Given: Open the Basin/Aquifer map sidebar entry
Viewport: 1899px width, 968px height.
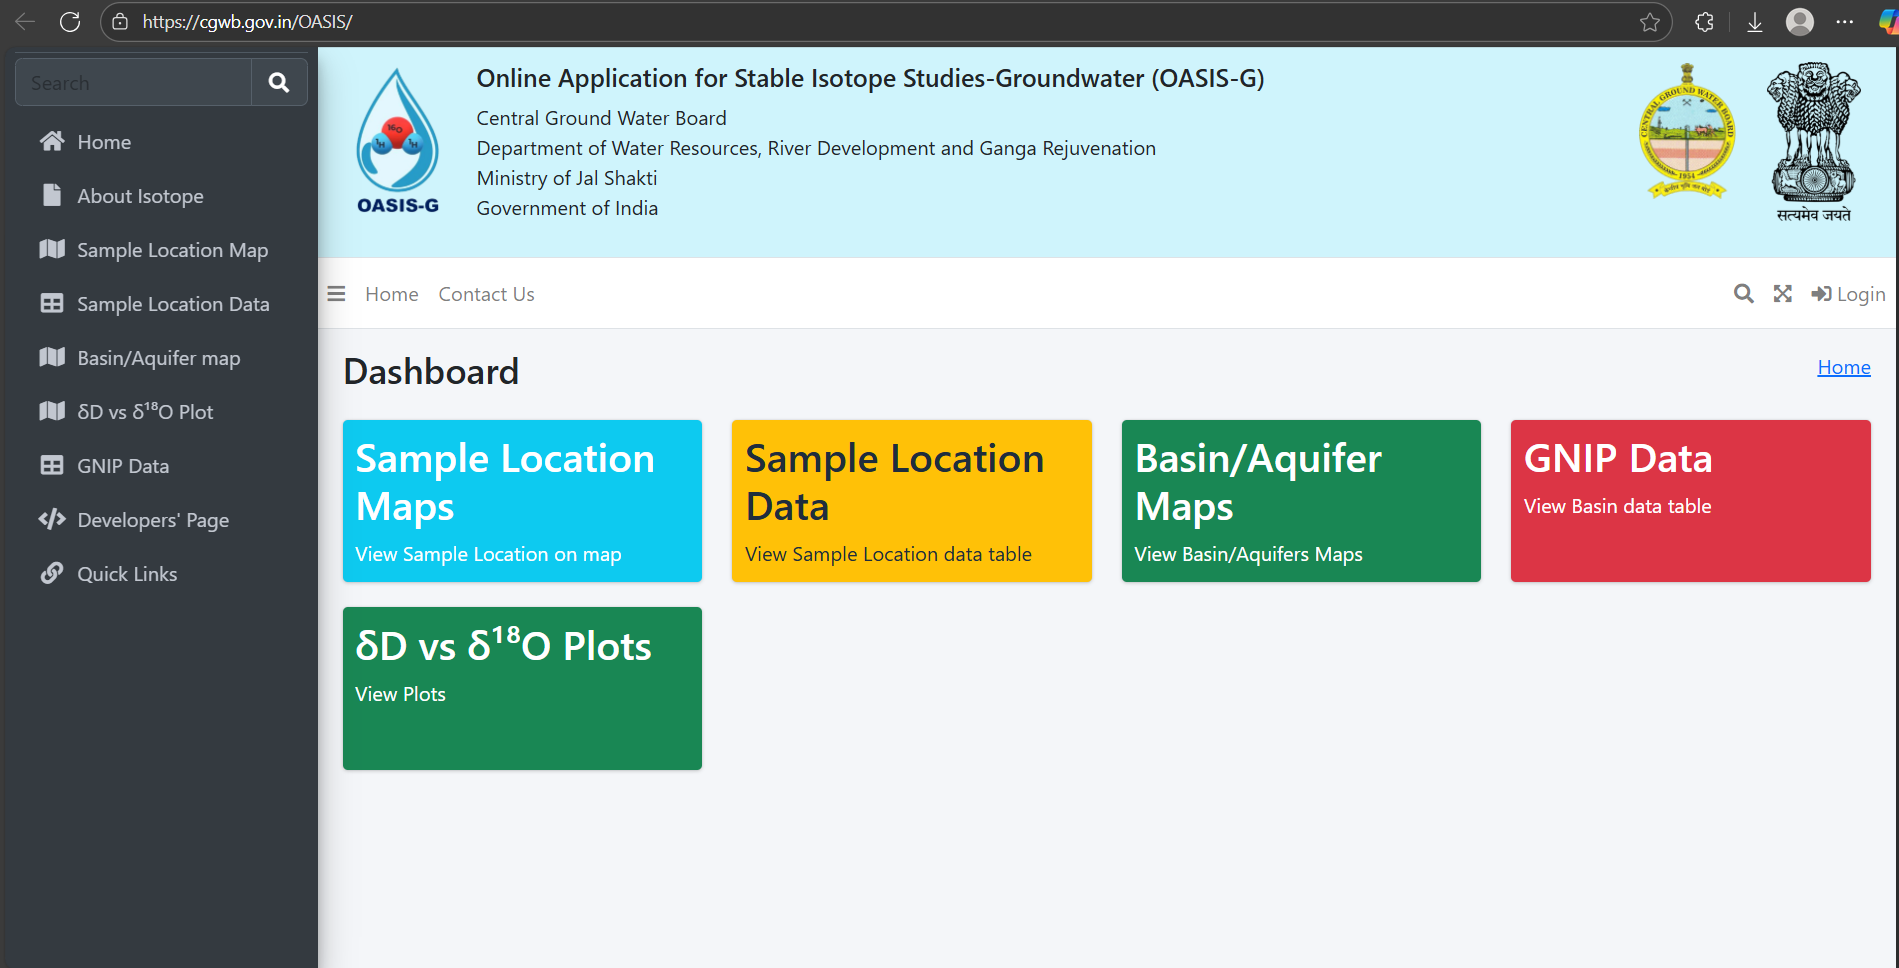Looking at the screenshot, I should click(158, 357).
